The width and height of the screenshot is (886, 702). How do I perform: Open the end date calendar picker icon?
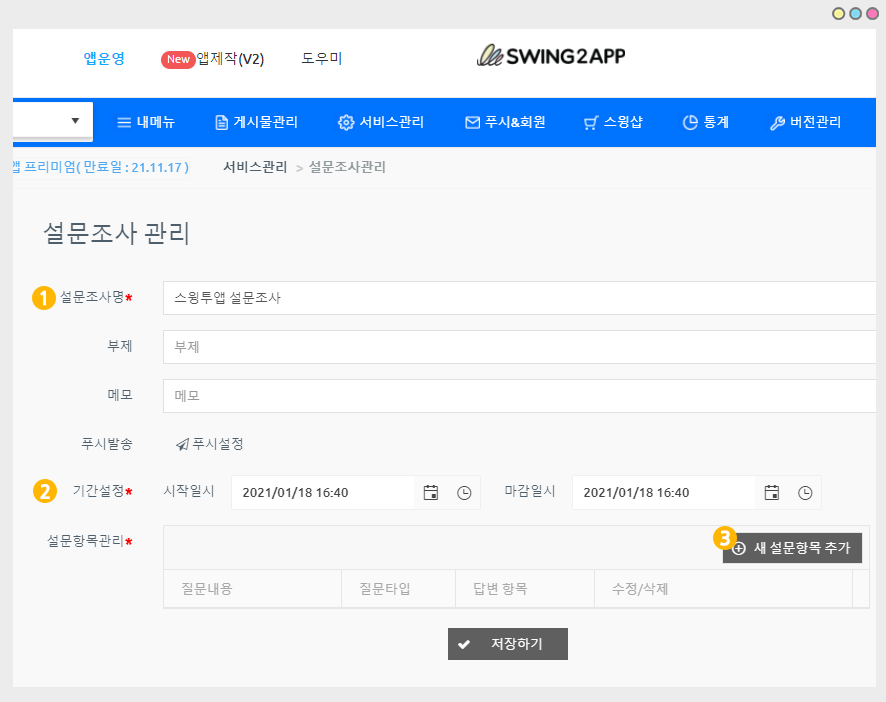click(772, 493)
